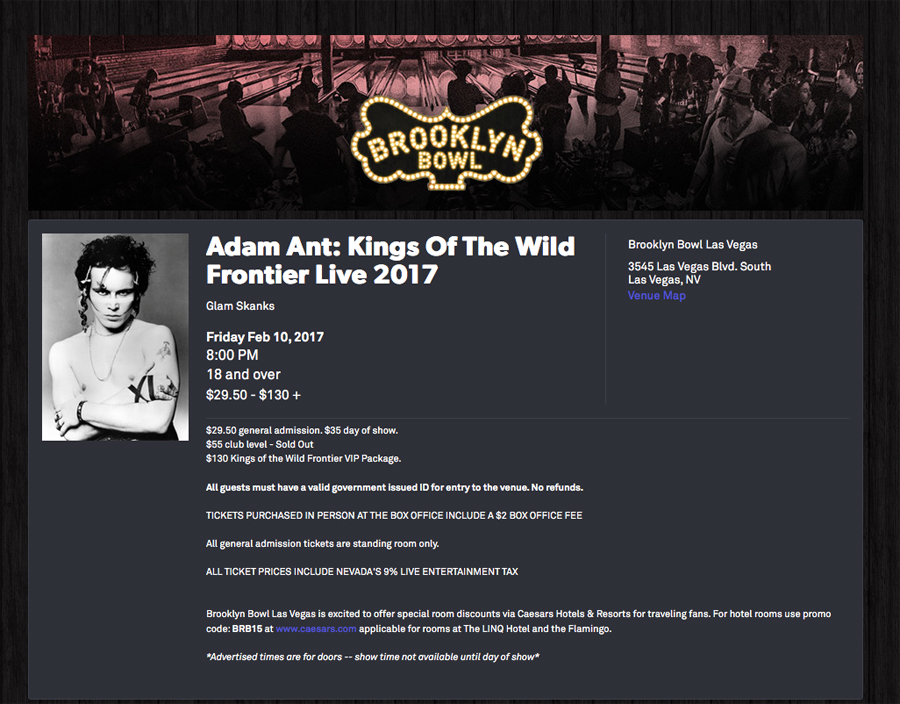Click the Friday Feb 10, 2017 date
Image resolution: width=900 pixels, height=704 pixels.
(x=264, y=337)
